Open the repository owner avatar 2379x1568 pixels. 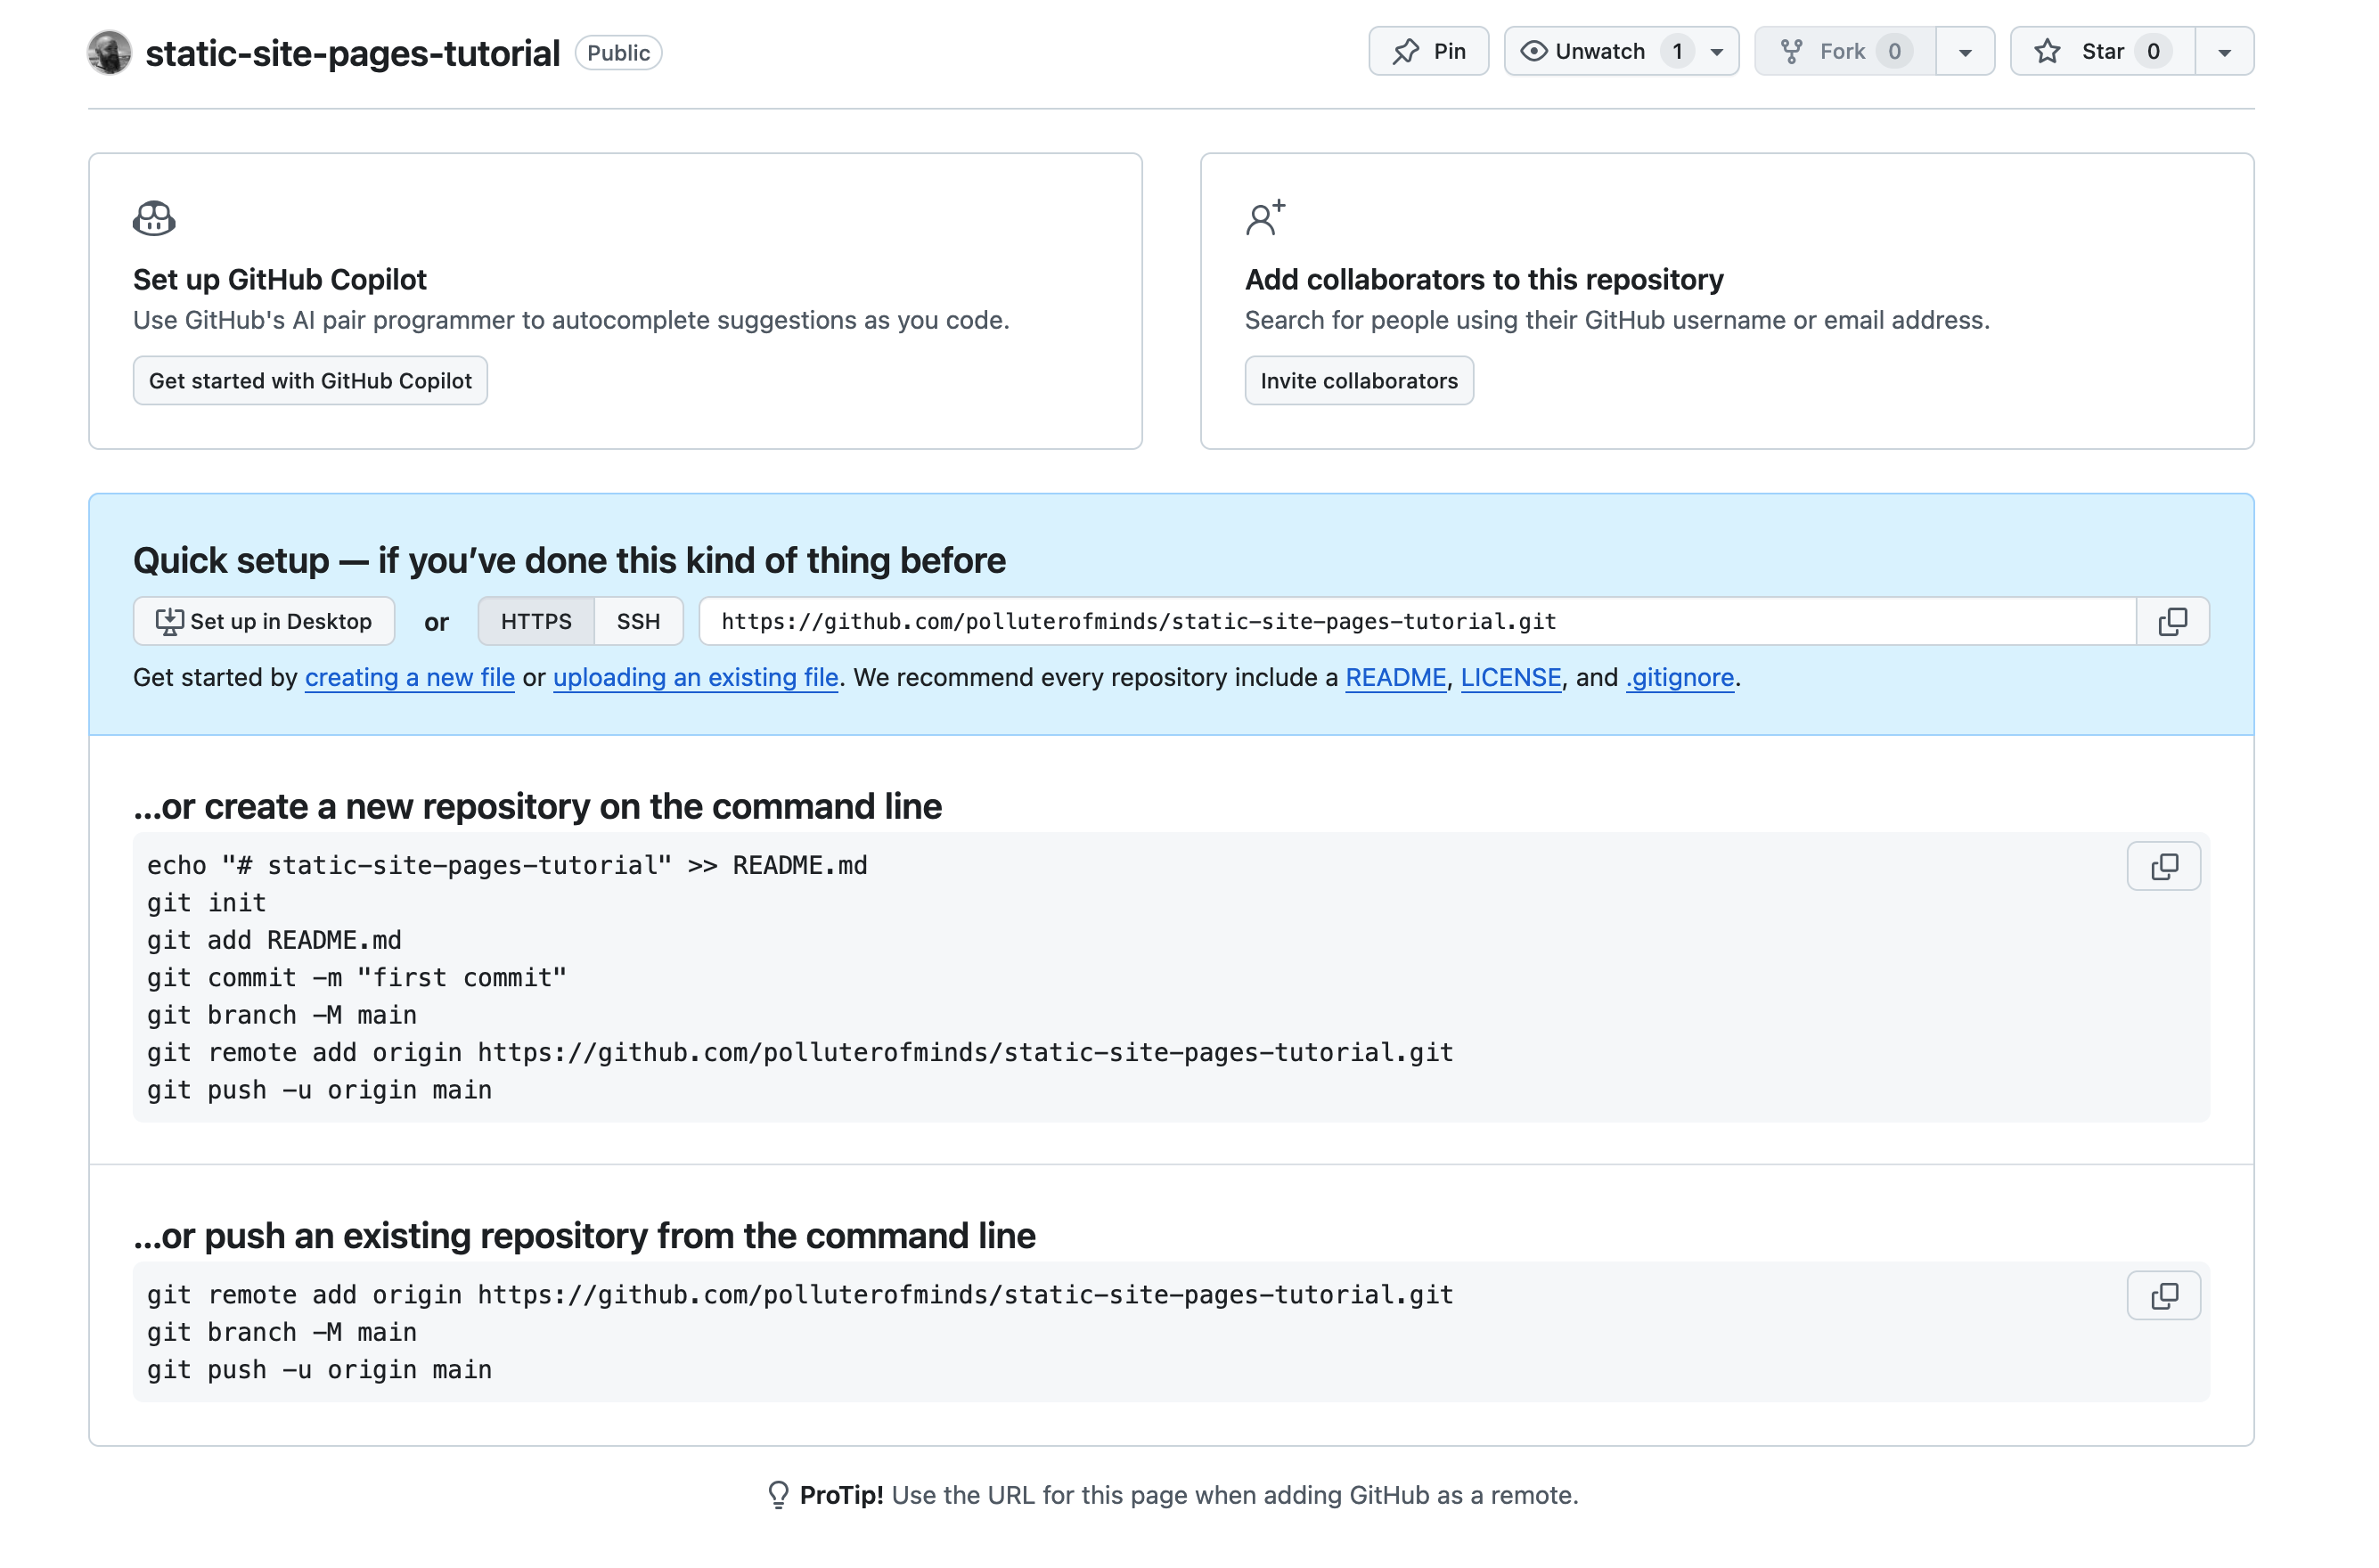[109, 52]
